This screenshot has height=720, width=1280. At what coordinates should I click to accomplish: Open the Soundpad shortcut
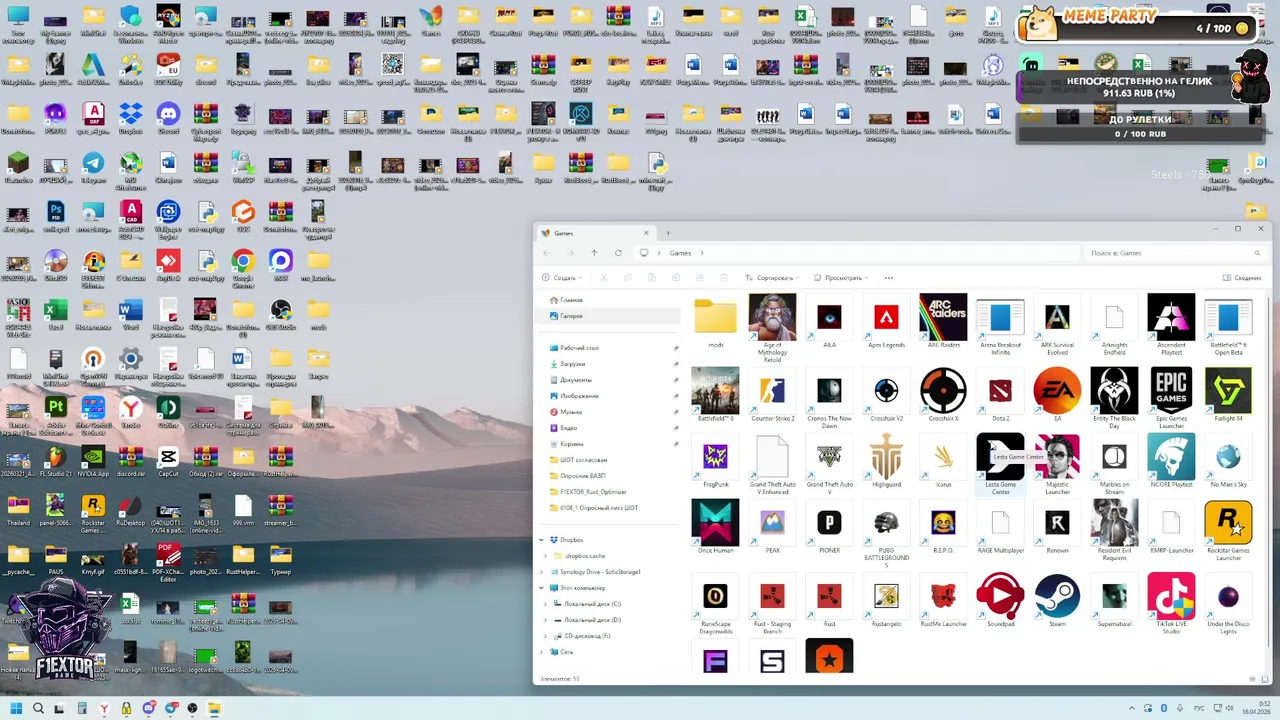tap(1000, 601)
